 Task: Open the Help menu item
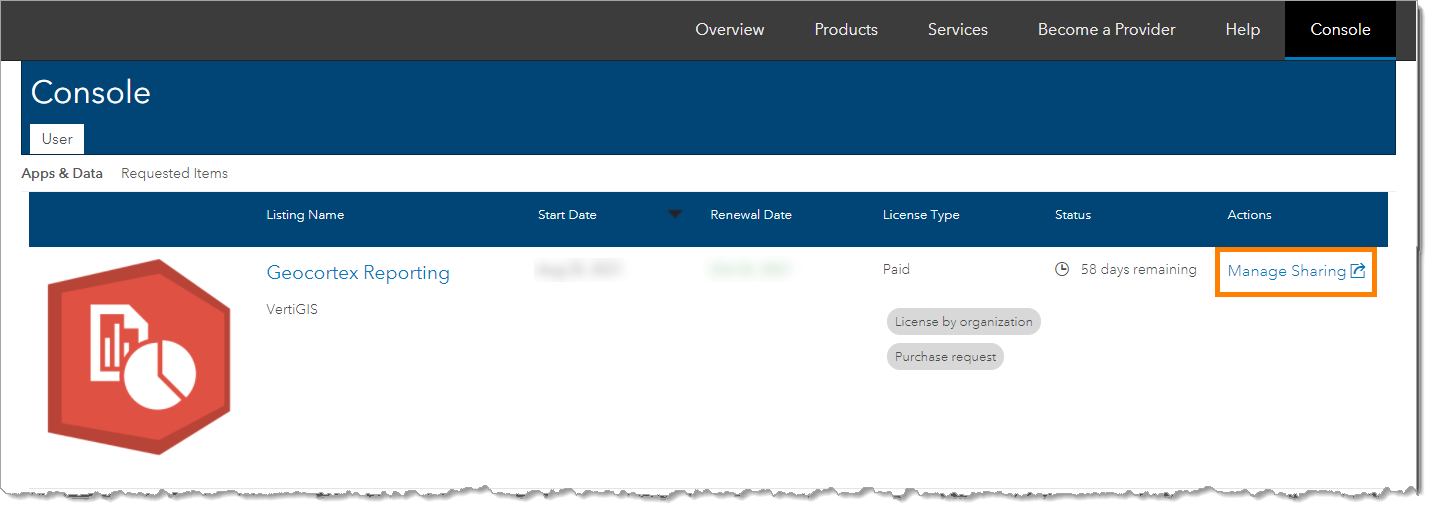point(1242,30)
